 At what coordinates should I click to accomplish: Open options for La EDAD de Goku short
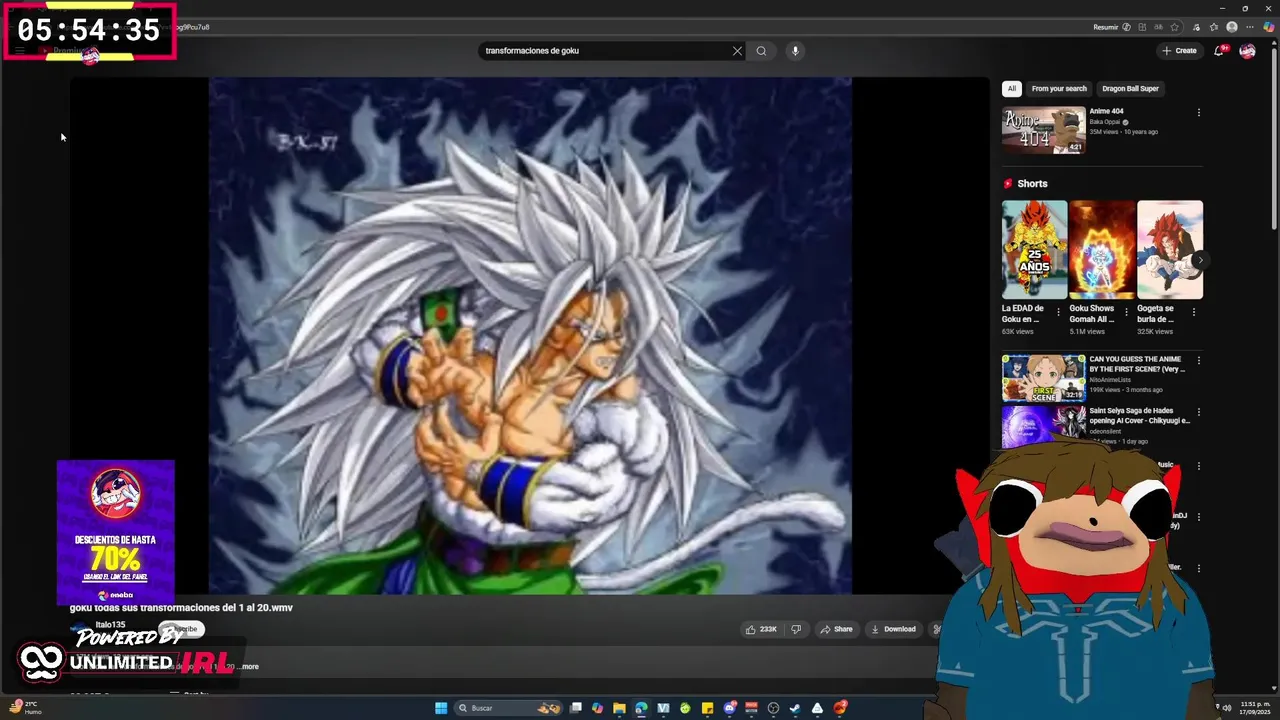pyautogui.click(x=1058, y=312)
